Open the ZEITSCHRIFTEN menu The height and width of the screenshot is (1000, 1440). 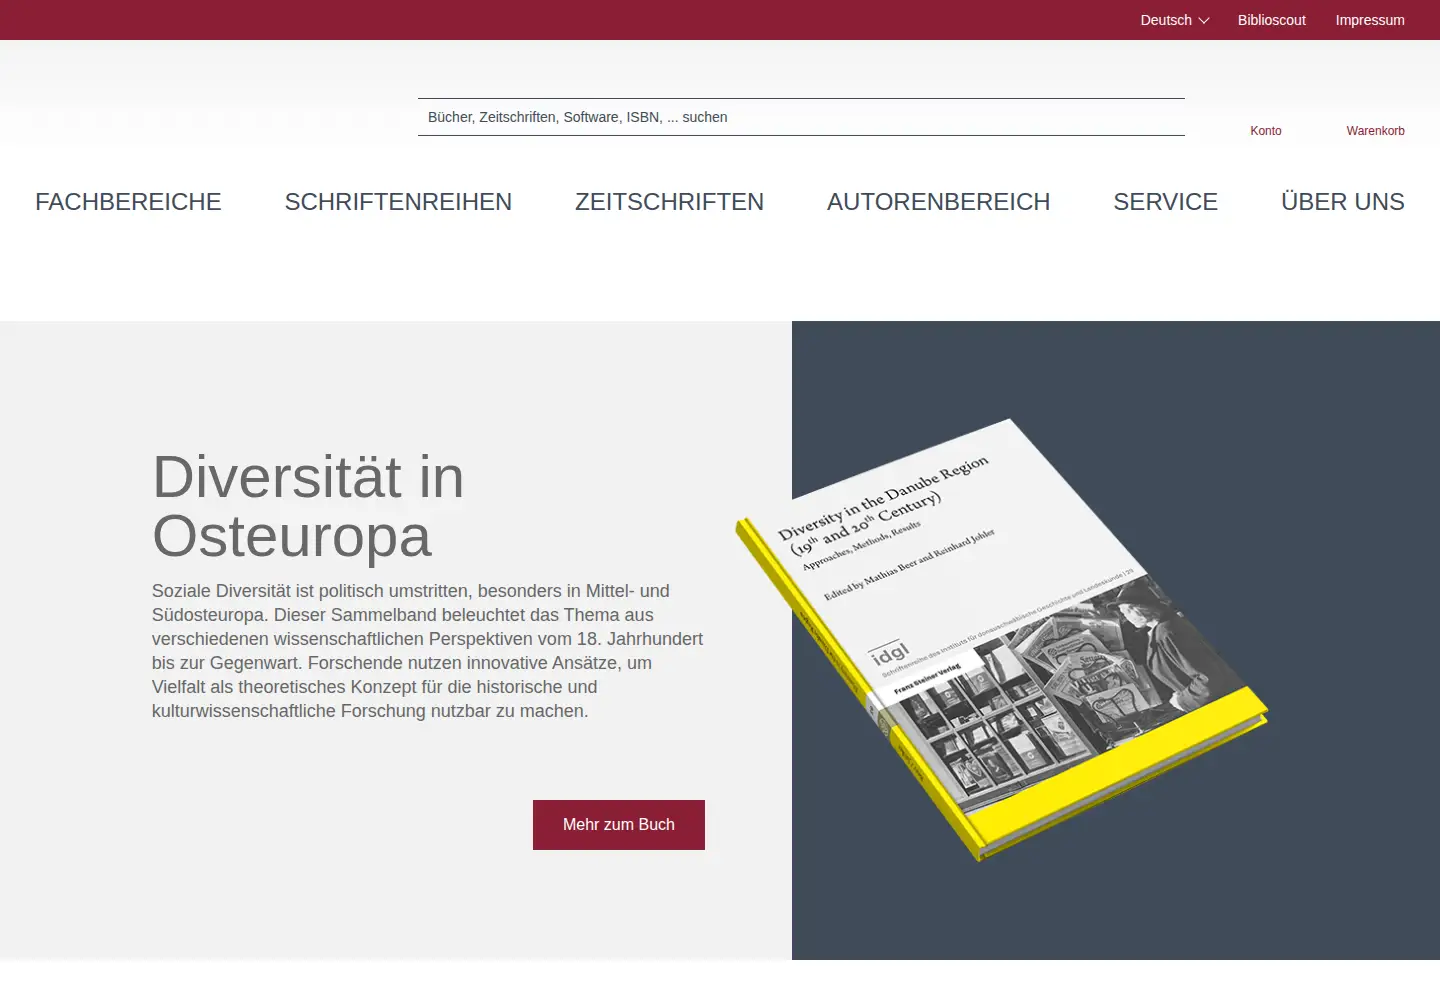669,202
